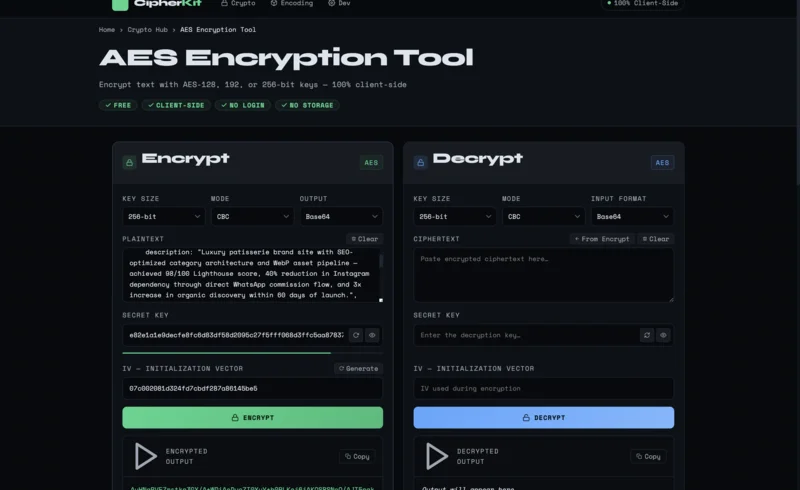The image size is (800, 490).
Task: Click the play icon beside Encrypted Output
Action: click(146, 456)
